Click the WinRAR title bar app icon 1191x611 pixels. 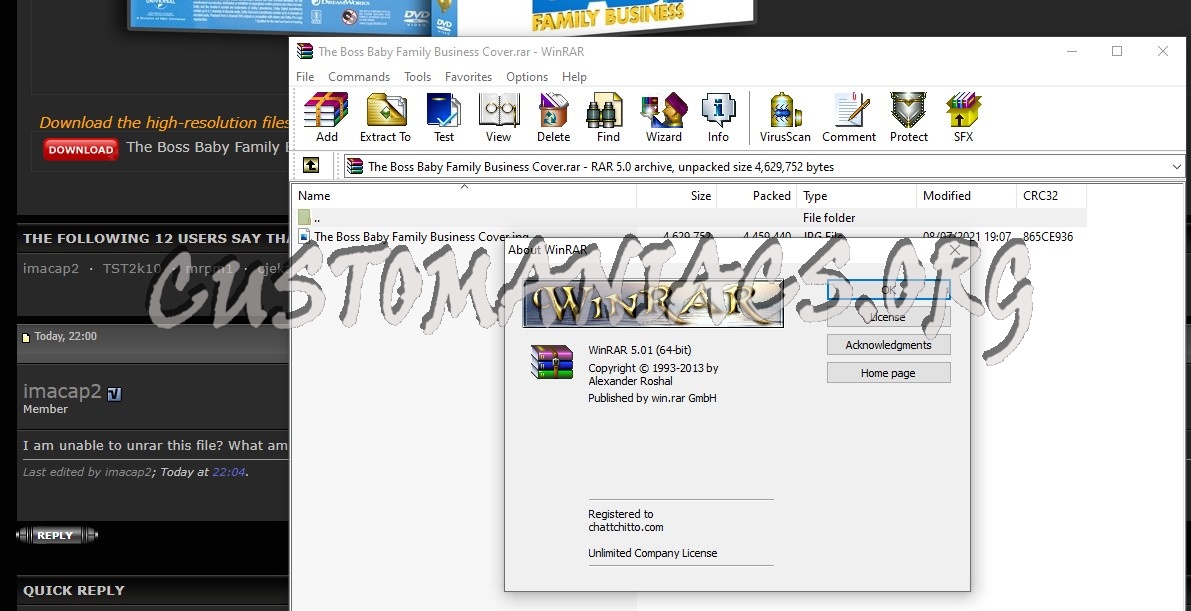pyautogui.click(x=305, y=52)
